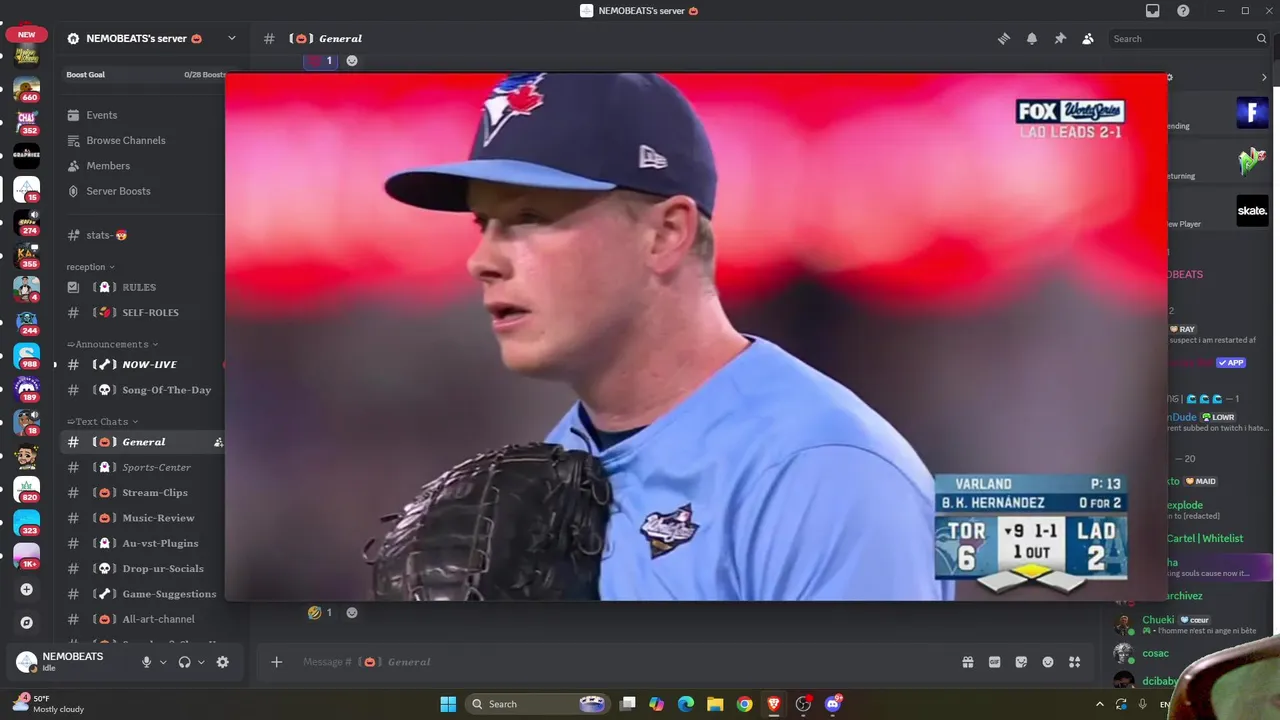Show pinned messages pin icon
1280x720 pixels.
tap(1060, 39)
